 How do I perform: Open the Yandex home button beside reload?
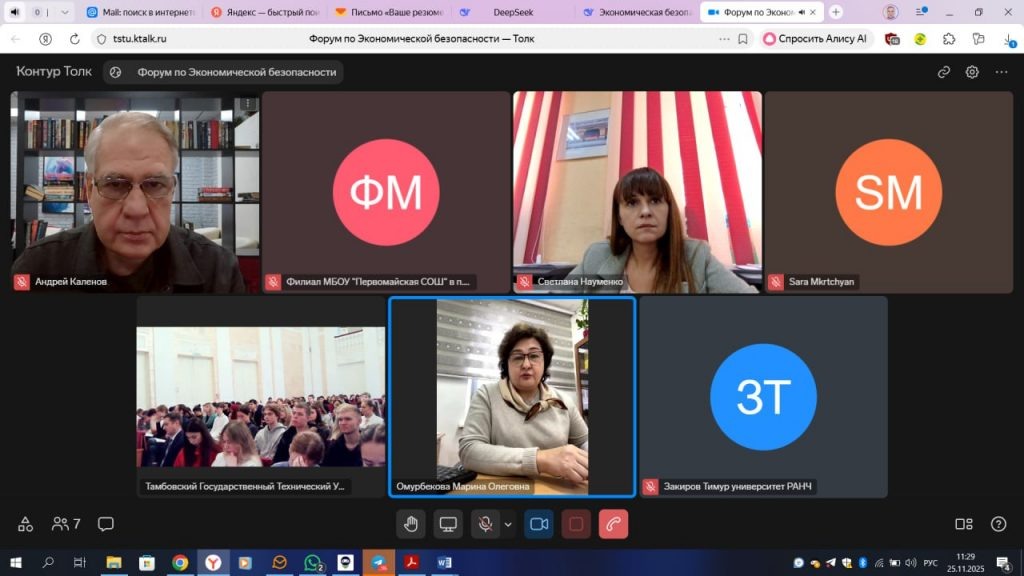45,39
